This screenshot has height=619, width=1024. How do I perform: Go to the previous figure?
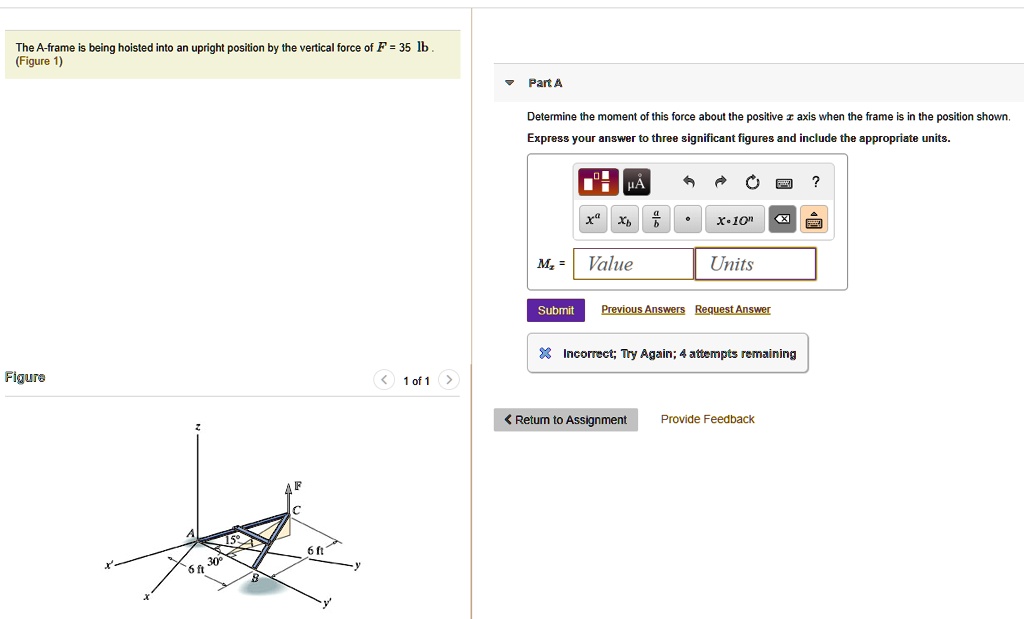384,380
